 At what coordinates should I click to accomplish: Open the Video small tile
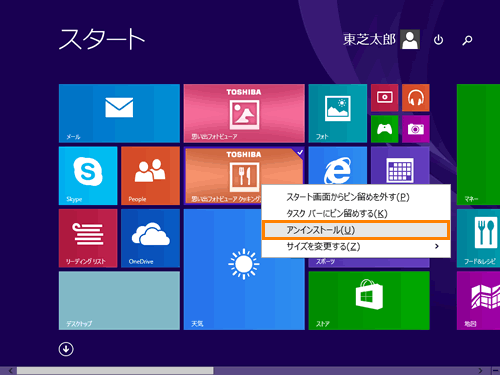(385, 98)
